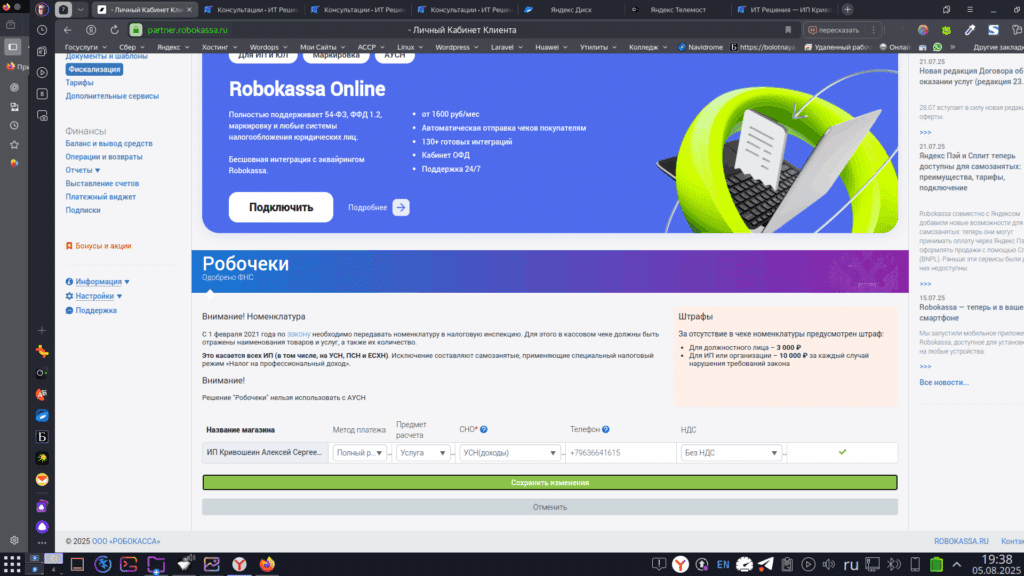Click the green padlock site security icon
Screen dimensions: 1024x576
[x=136, y=30]
